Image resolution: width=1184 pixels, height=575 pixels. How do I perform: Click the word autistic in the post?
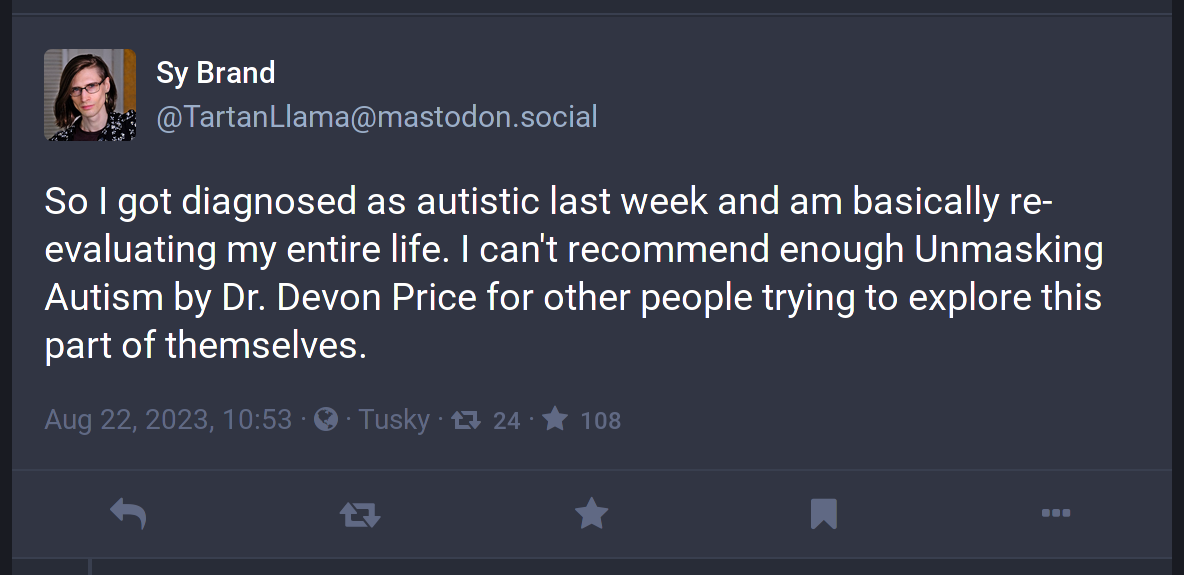tap(478, 202)
